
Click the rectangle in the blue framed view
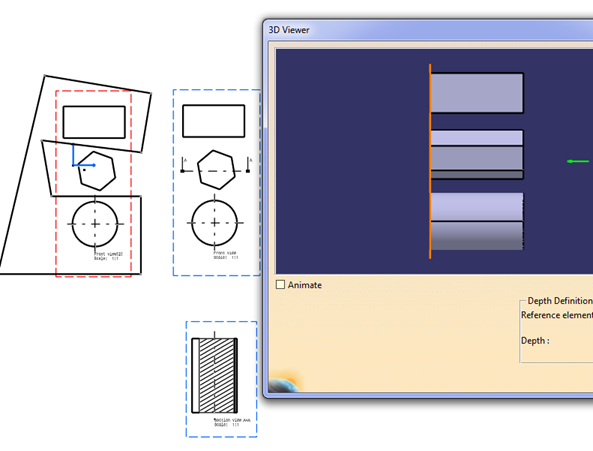[214, 121]
